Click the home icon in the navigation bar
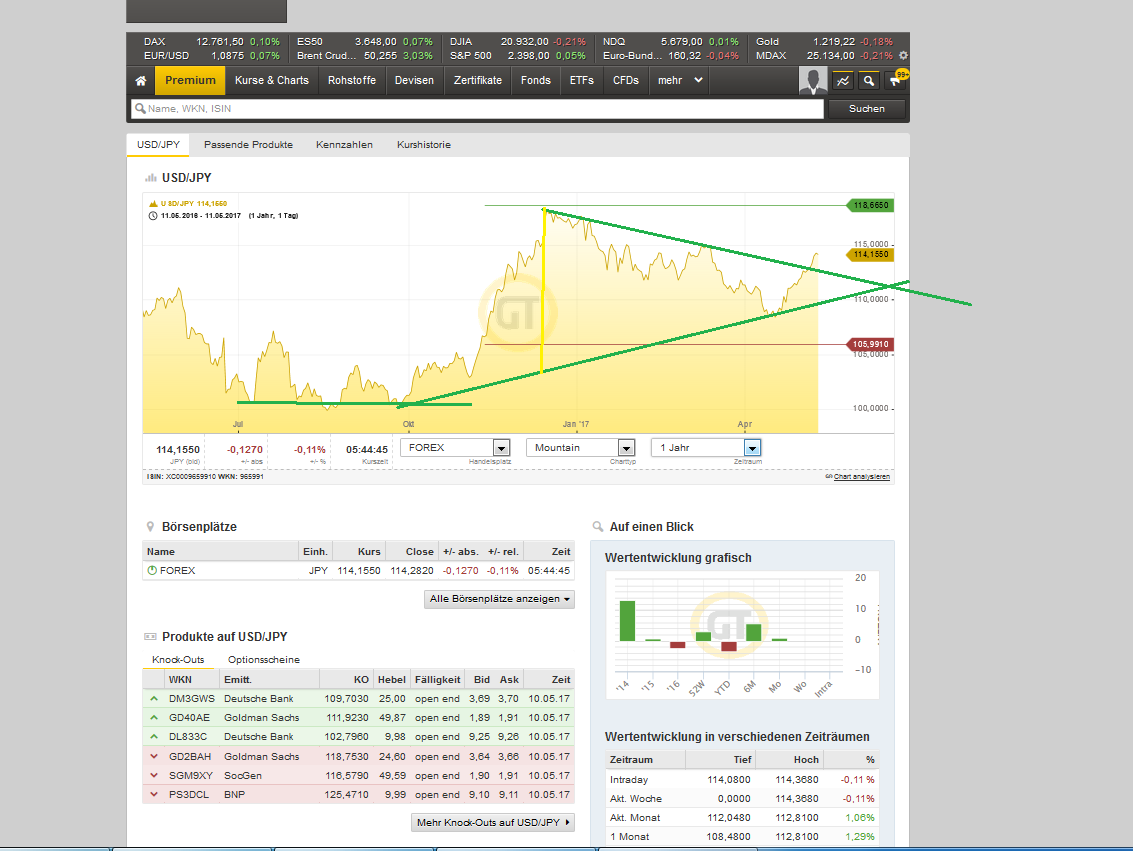The image size is (1133, 851). [139, 80]
